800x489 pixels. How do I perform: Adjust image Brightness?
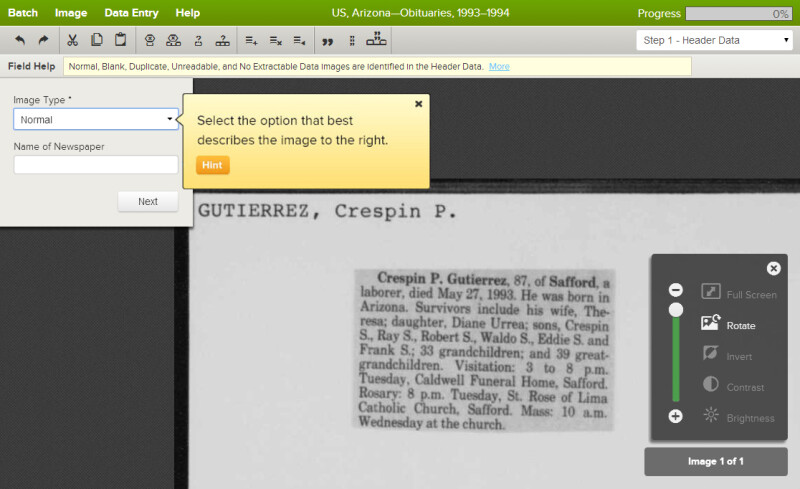[739, 417]
